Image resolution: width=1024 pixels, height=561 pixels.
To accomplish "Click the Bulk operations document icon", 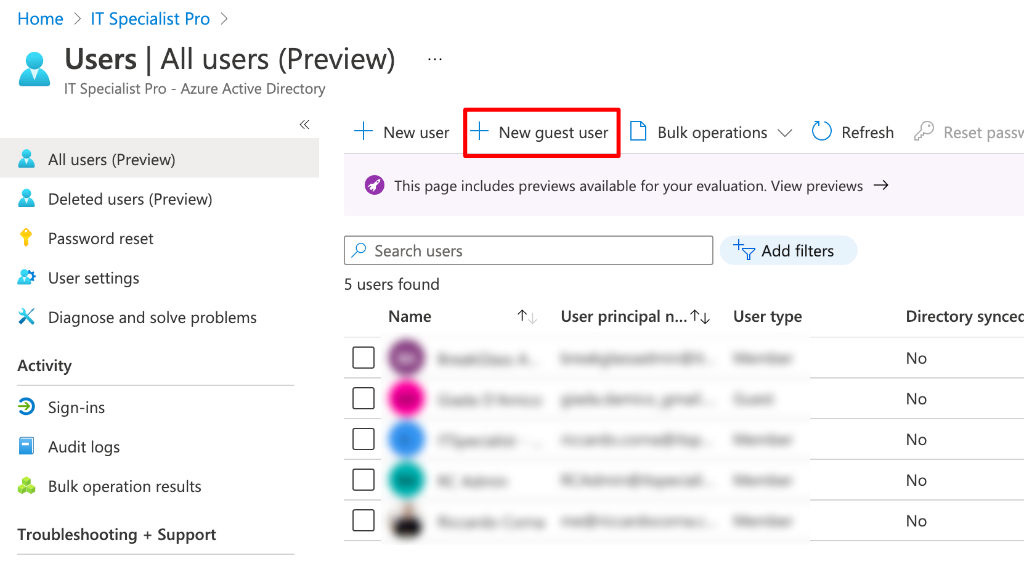I will (638, 131).
